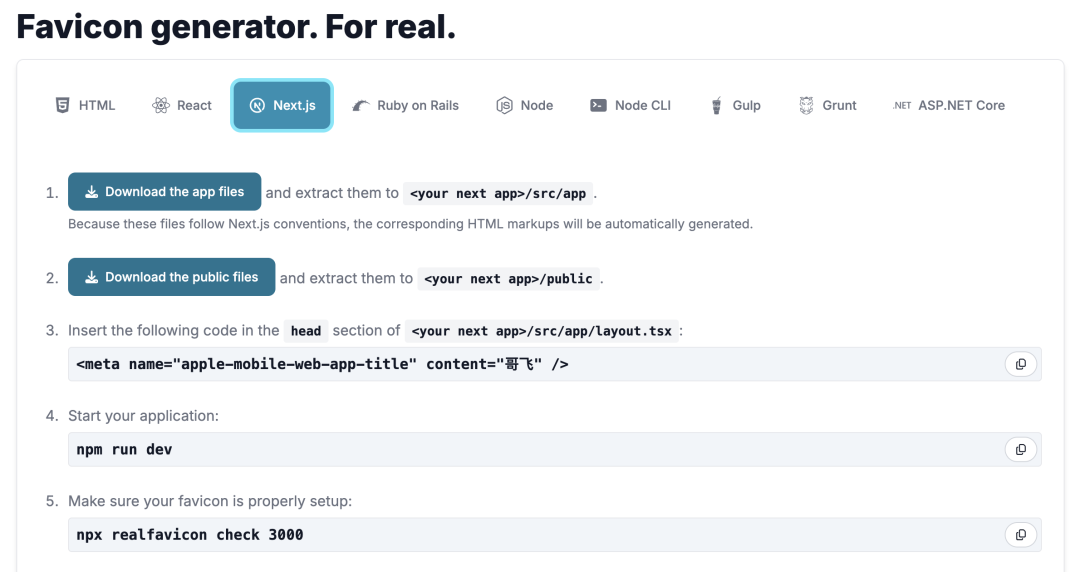This screenshot has height=572, width=1080.
Task: Open the Grunt tab
Action: pyautogui.click(x=828, y=105)
